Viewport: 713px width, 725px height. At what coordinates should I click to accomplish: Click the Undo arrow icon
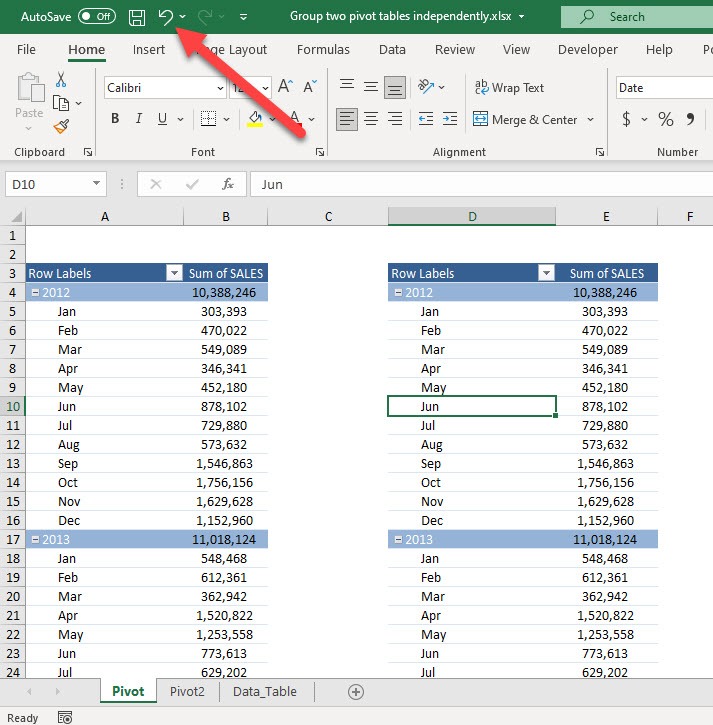(165, 17)
